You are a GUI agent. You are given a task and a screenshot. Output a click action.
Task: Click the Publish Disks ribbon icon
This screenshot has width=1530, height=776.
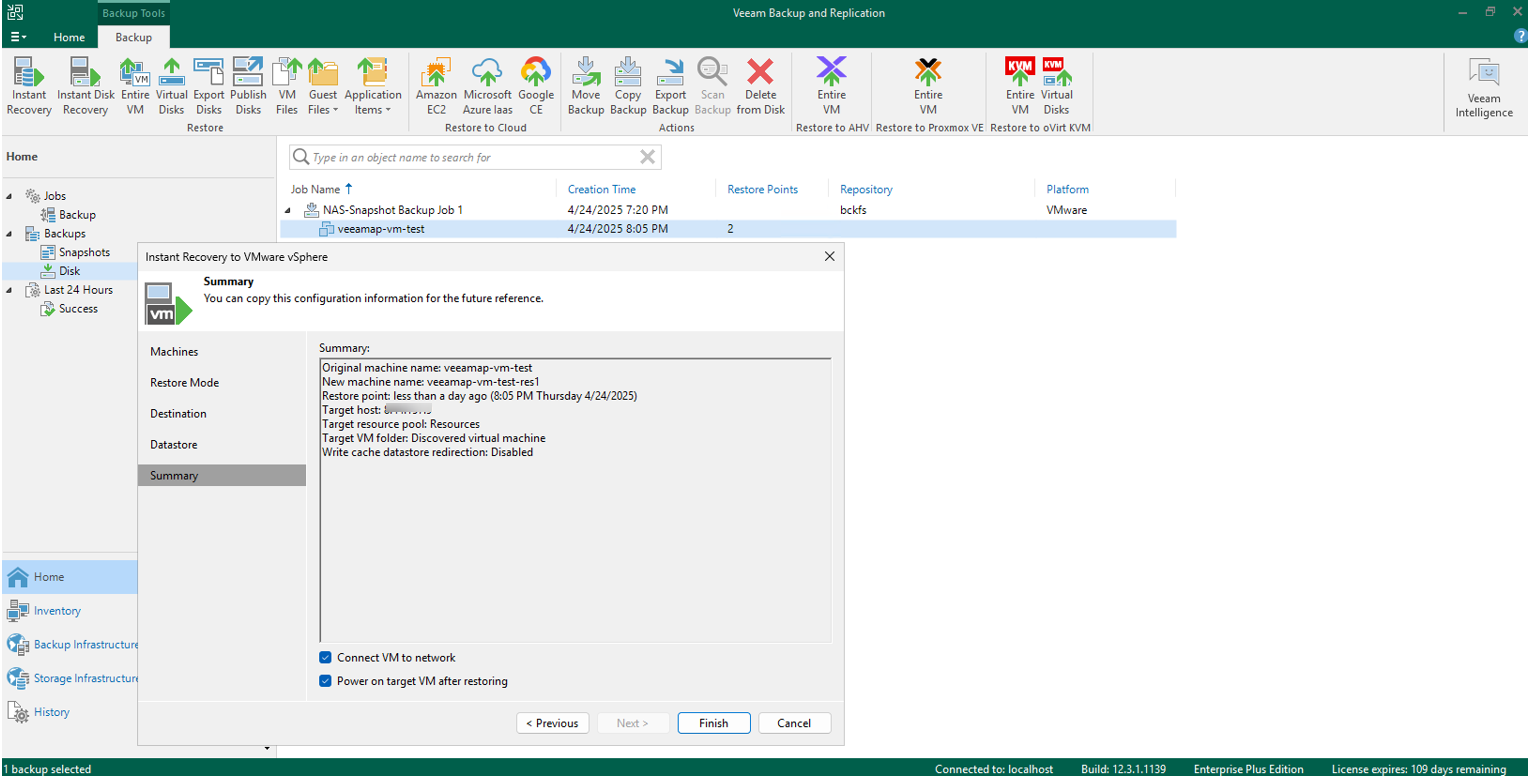(248, 86)
